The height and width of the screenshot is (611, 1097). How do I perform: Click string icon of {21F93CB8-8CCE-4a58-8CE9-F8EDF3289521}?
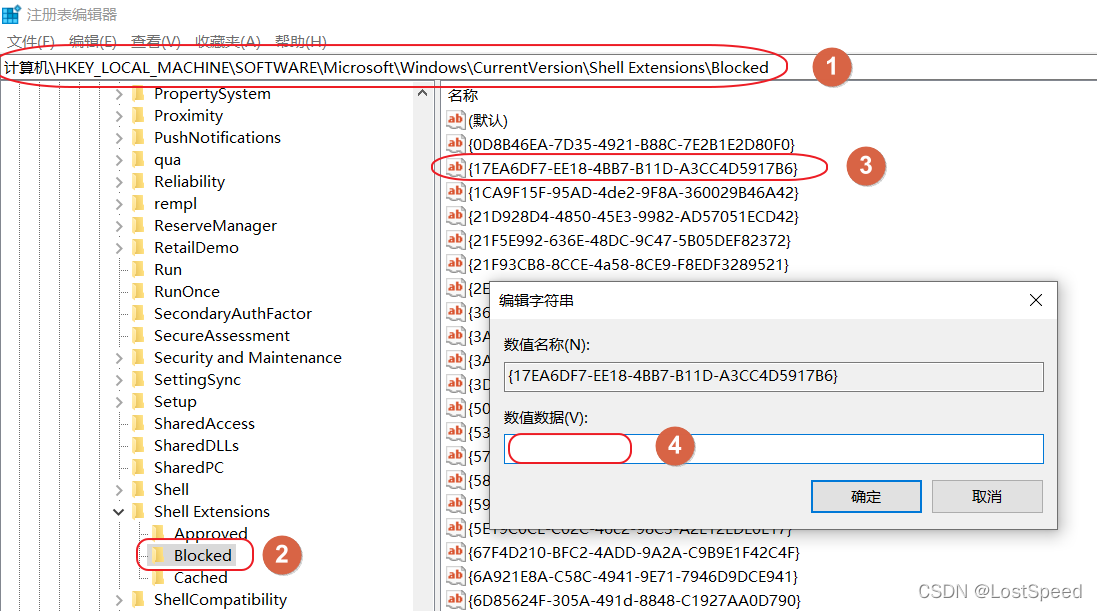[455, 264]
